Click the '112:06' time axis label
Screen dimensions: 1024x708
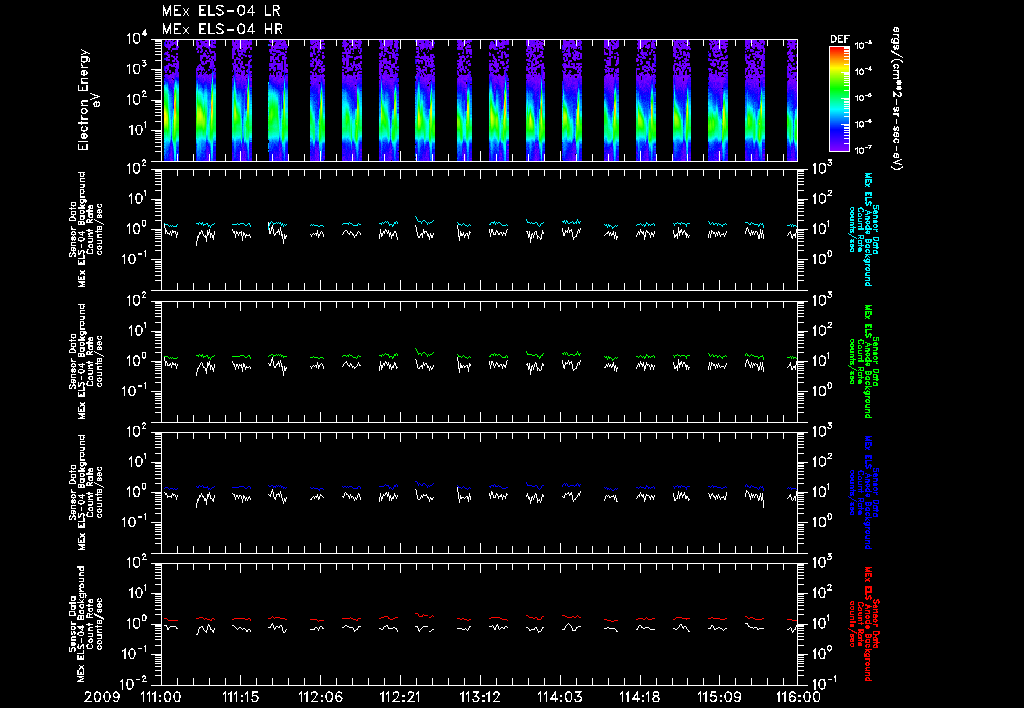click(x=320, y=697)
